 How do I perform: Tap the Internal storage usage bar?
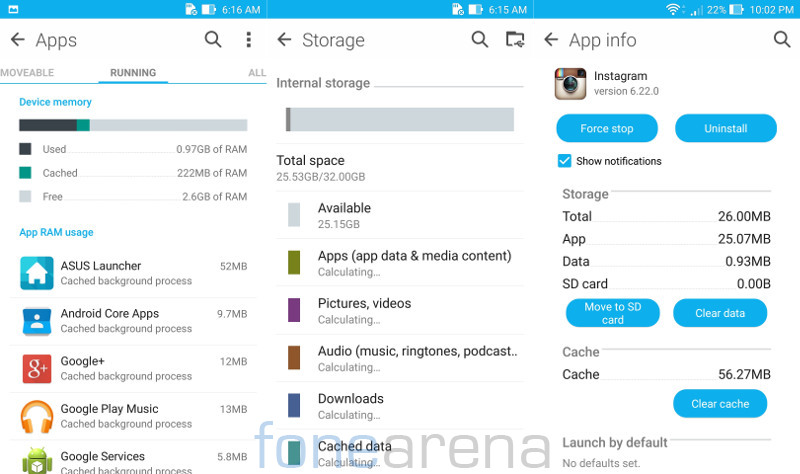click(399, 119)
